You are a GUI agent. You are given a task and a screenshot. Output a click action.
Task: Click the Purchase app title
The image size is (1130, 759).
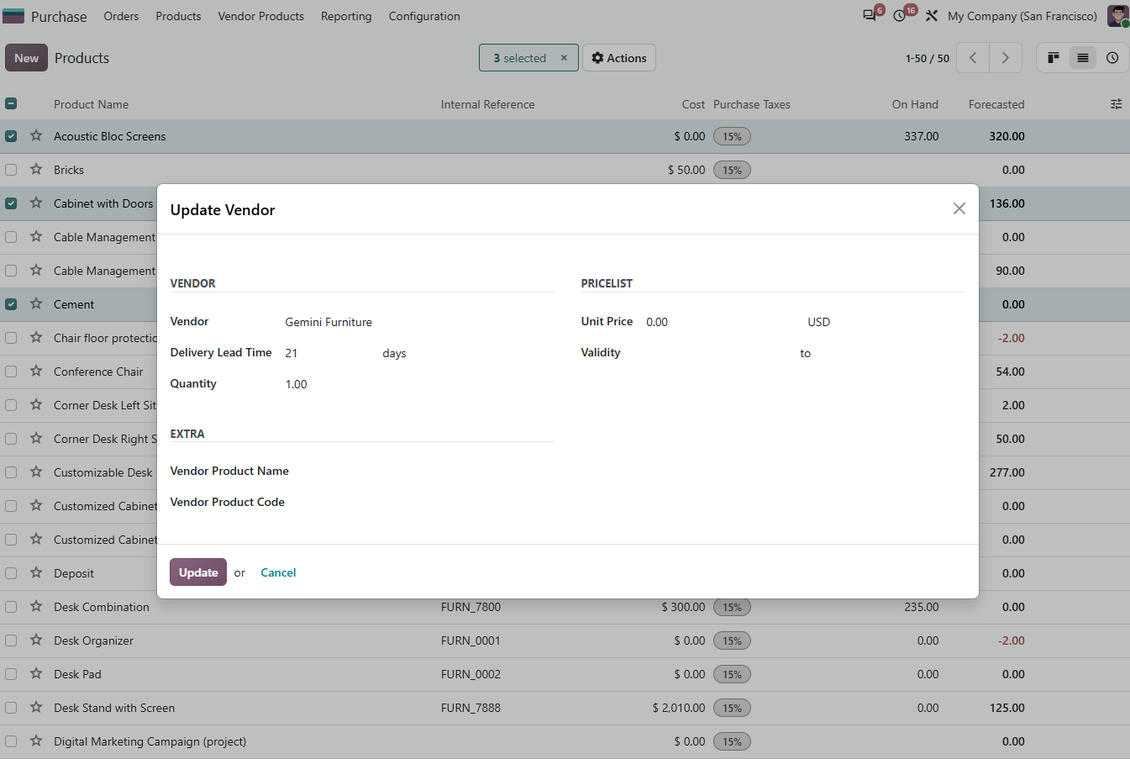pyautogui.click(x=58, y=16)
